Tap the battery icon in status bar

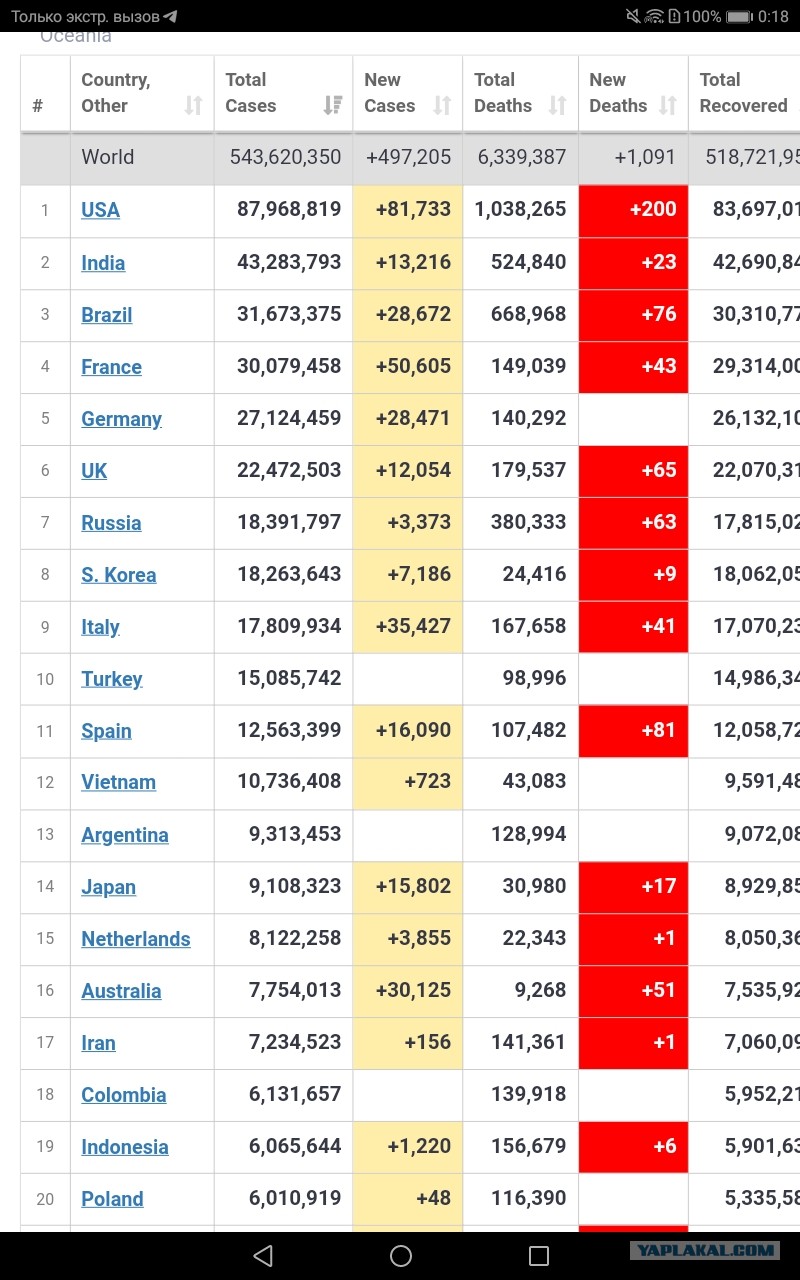[740, 16]
